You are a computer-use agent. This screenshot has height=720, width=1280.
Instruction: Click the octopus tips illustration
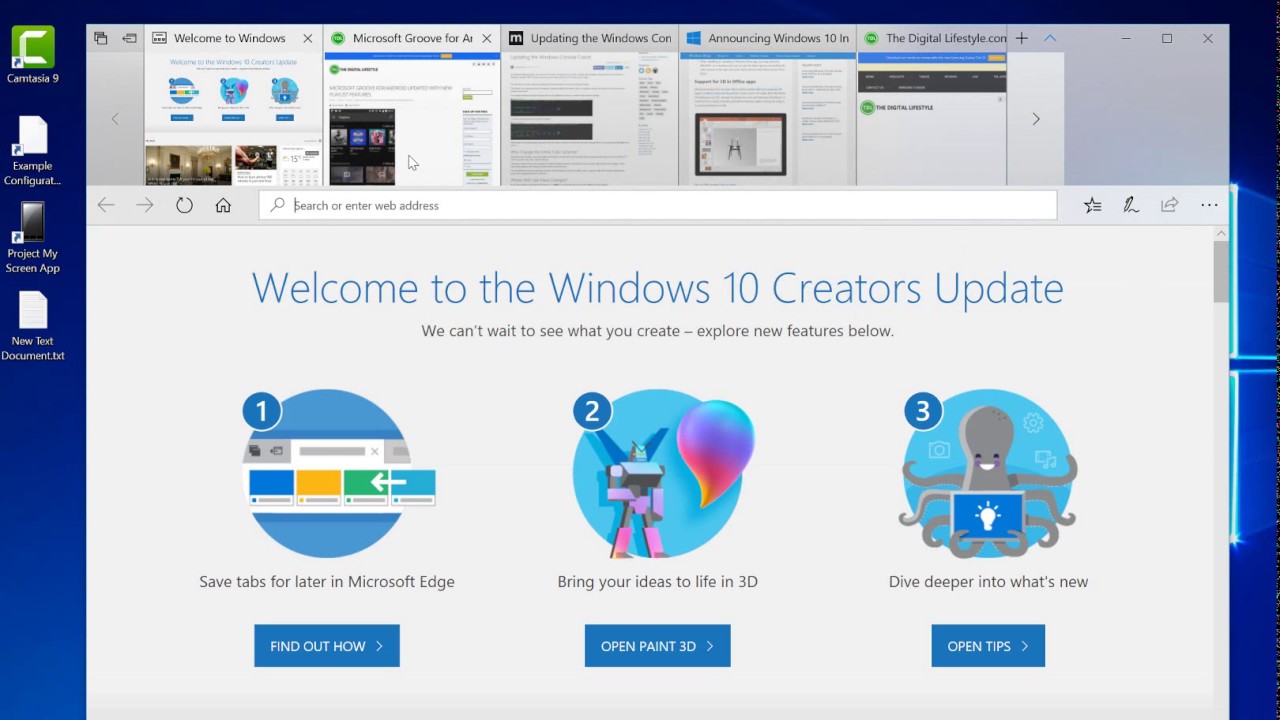(x=988, y=473)
